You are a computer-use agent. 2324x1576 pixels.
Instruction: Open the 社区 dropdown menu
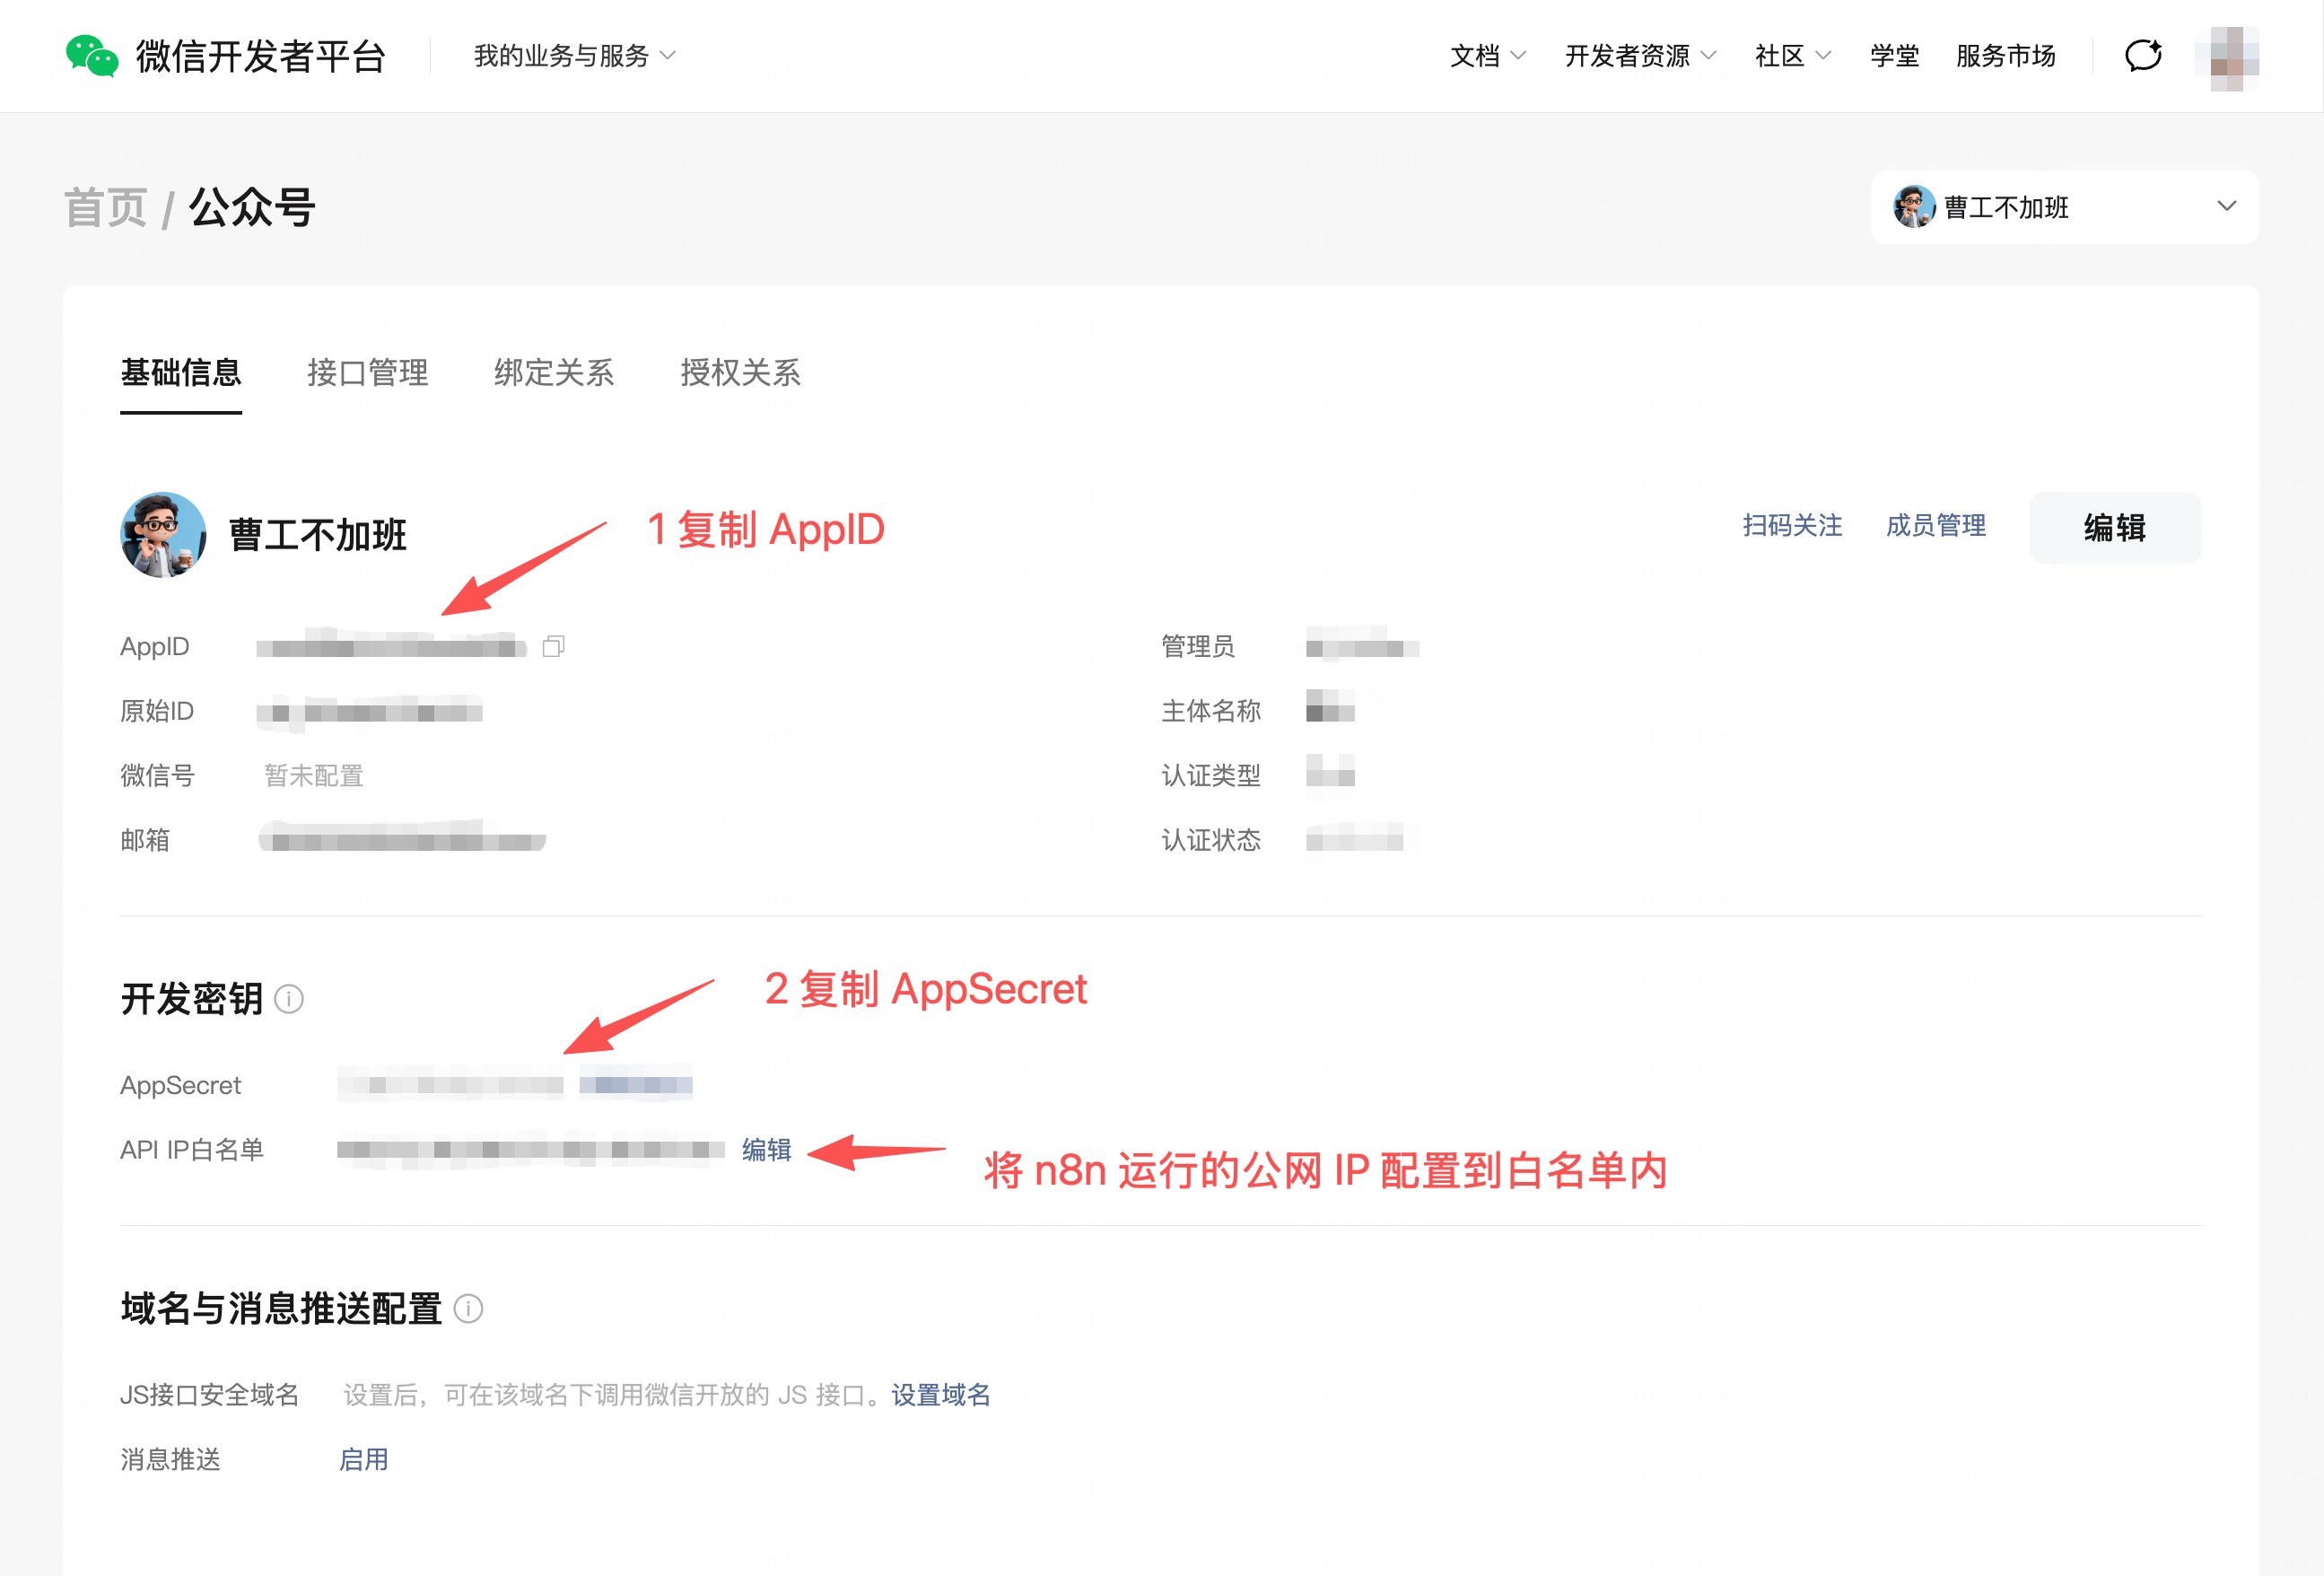tap(1792, 56)
